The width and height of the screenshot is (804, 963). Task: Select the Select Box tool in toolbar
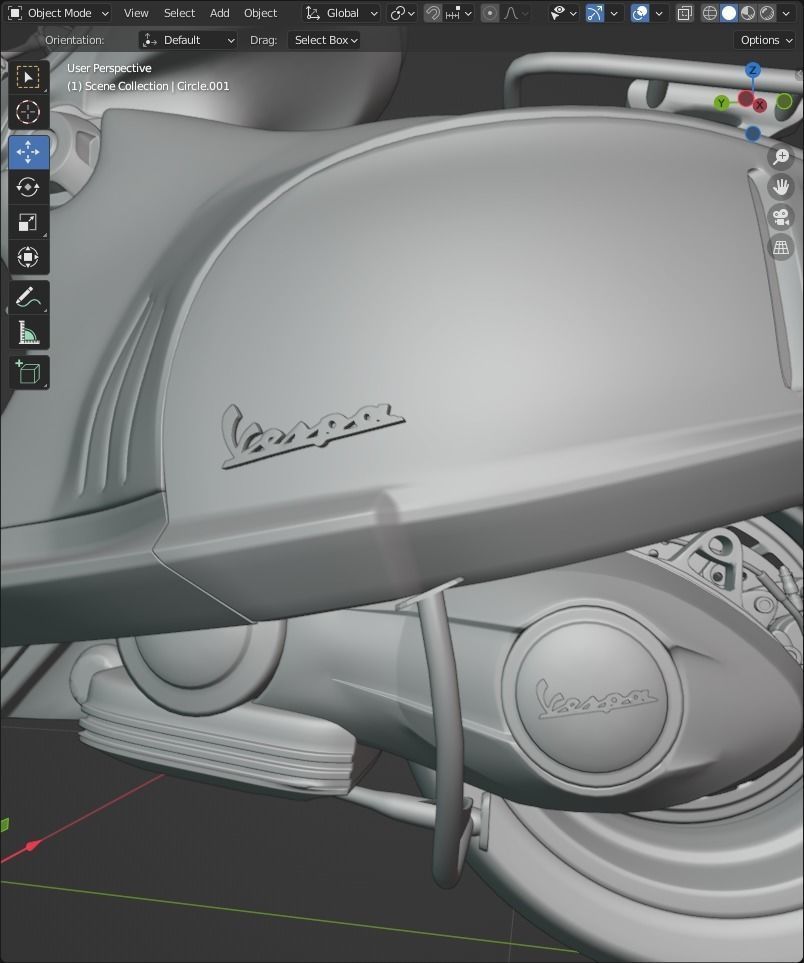click(28, 77)
